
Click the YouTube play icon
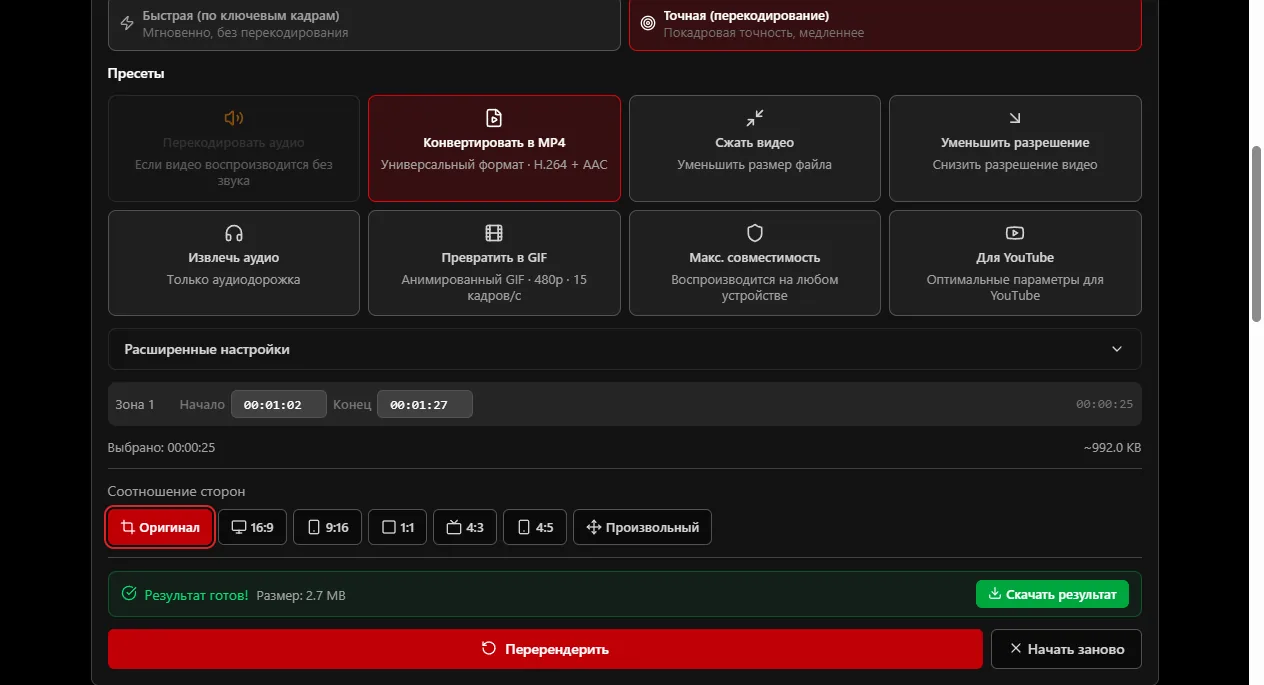1015,233
